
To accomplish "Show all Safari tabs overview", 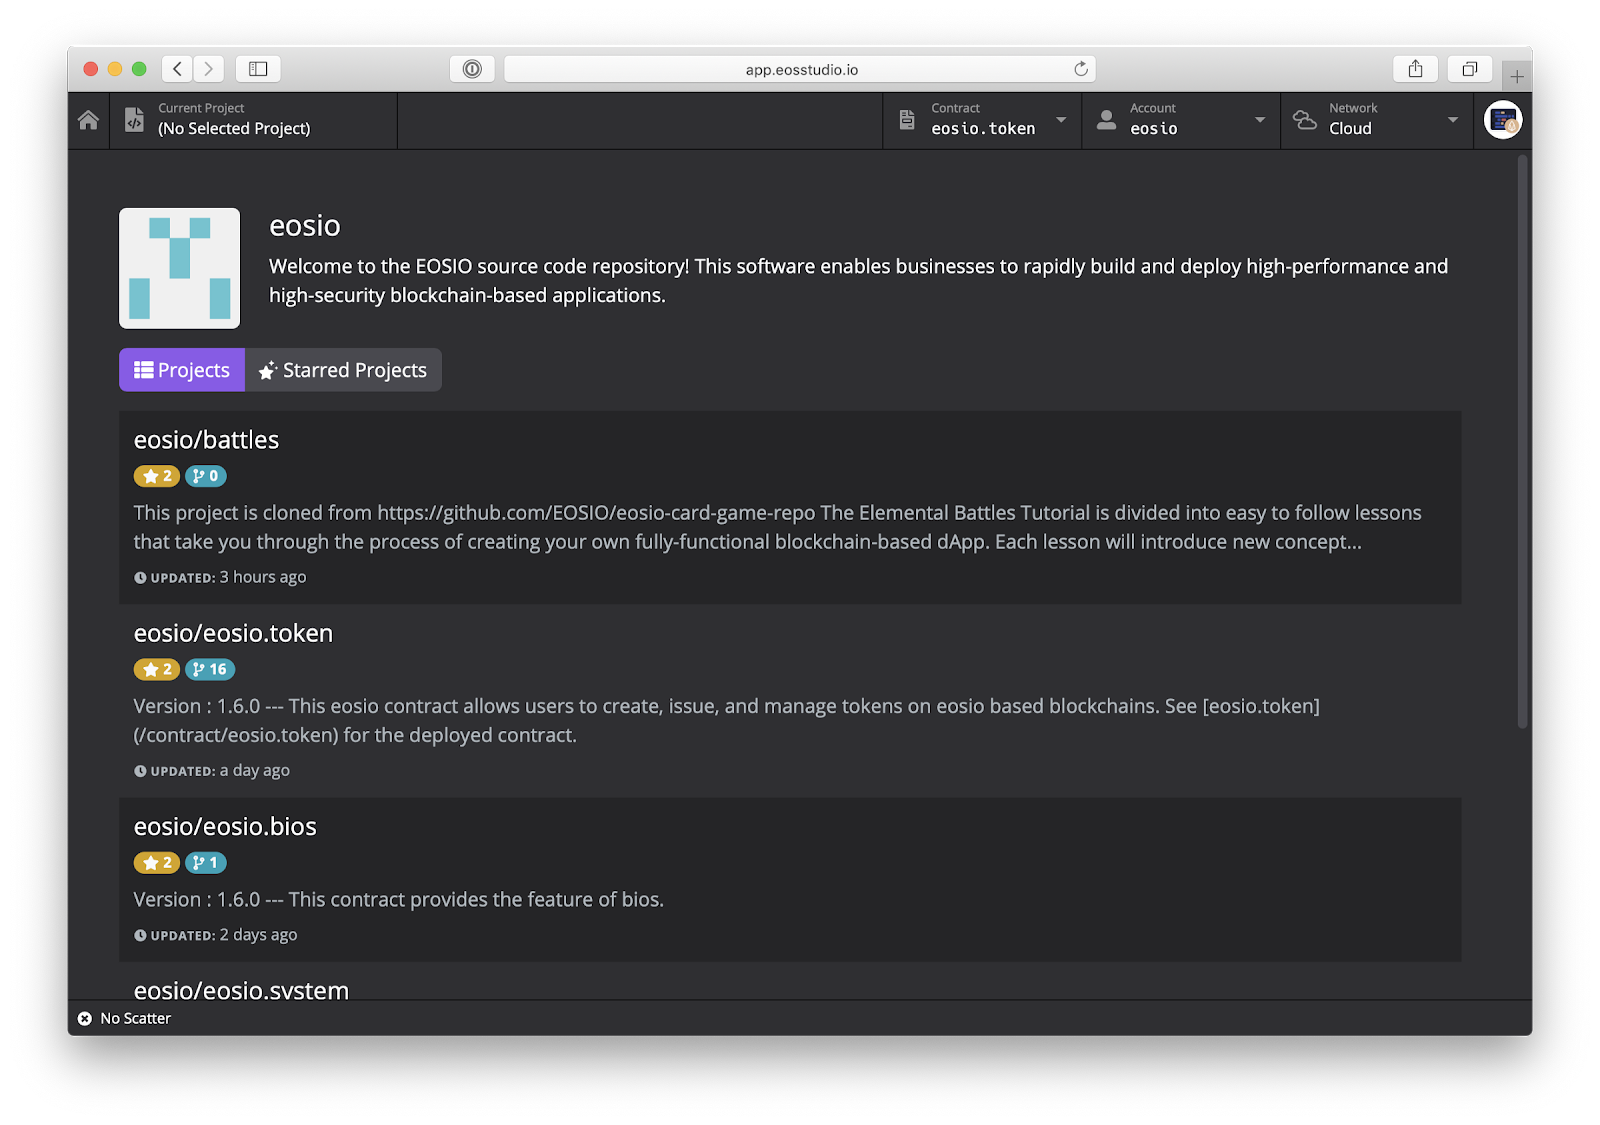I will tap(1469, 69).
